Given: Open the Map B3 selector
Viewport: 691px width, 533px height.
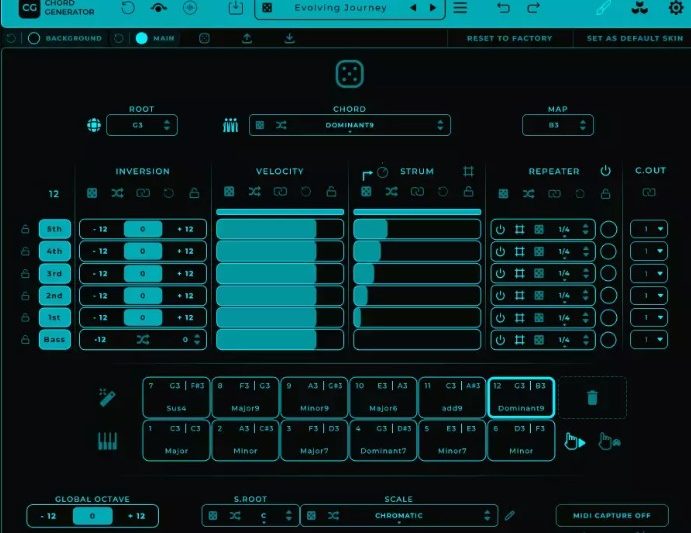Looking at the screenshot, I should point(557,125).
